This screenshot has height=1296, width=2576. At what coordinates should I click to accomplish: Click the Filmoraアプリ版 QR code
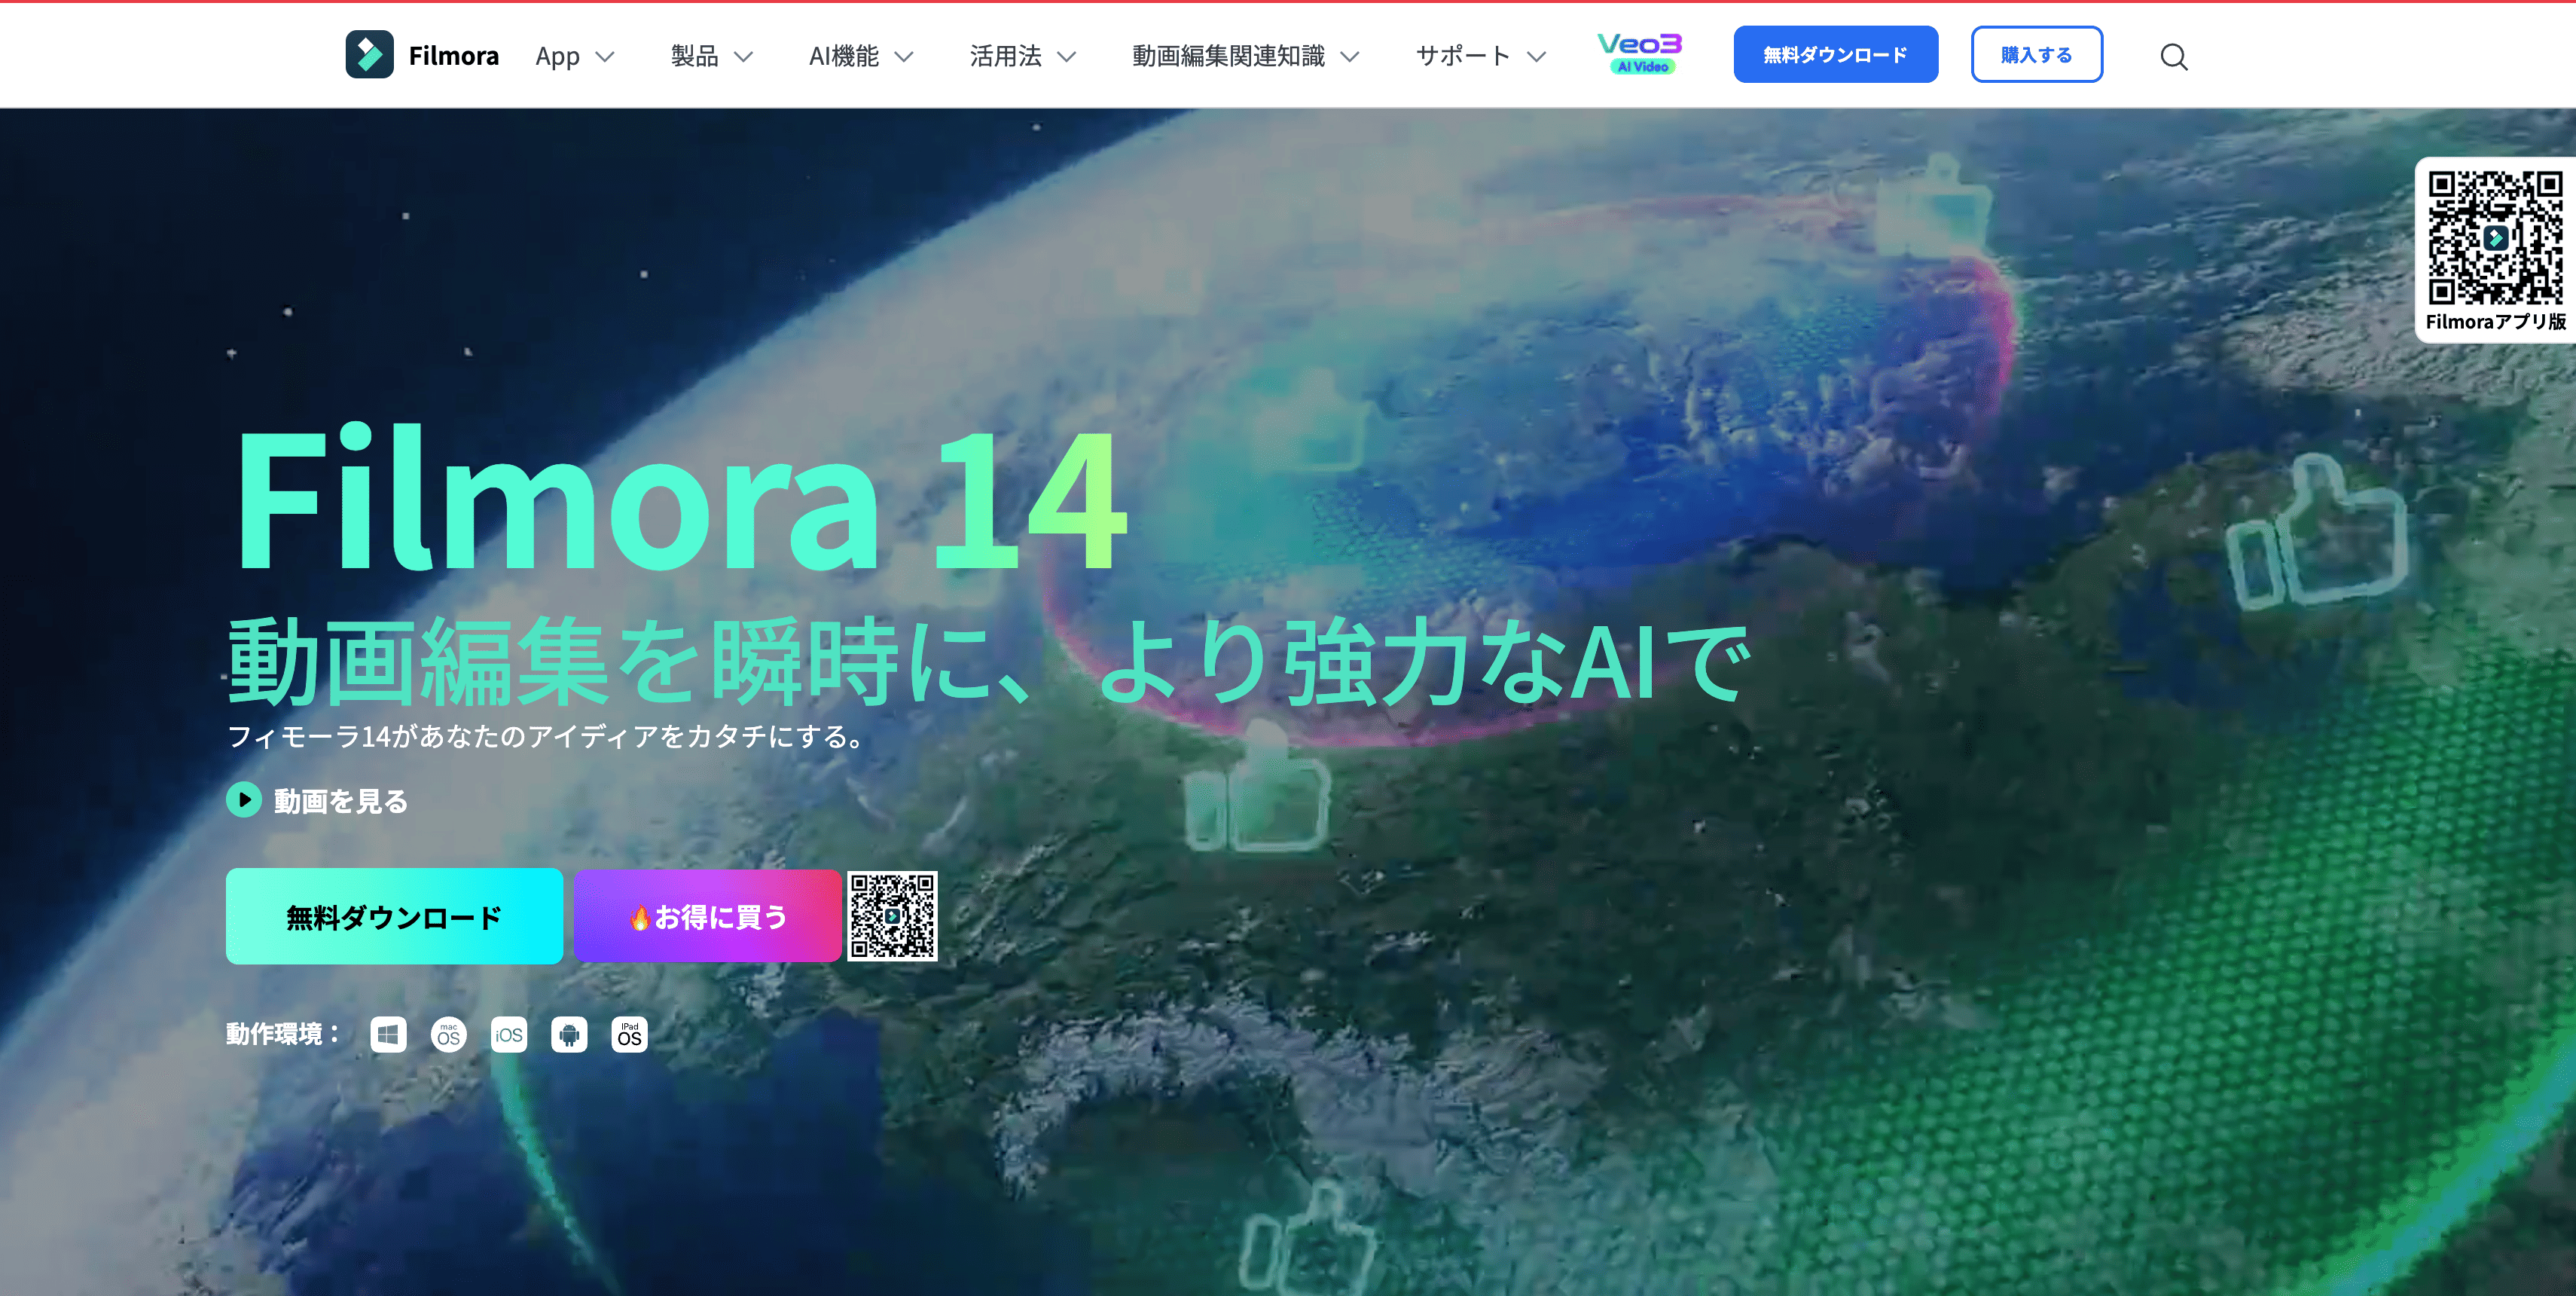(2495, 238)
